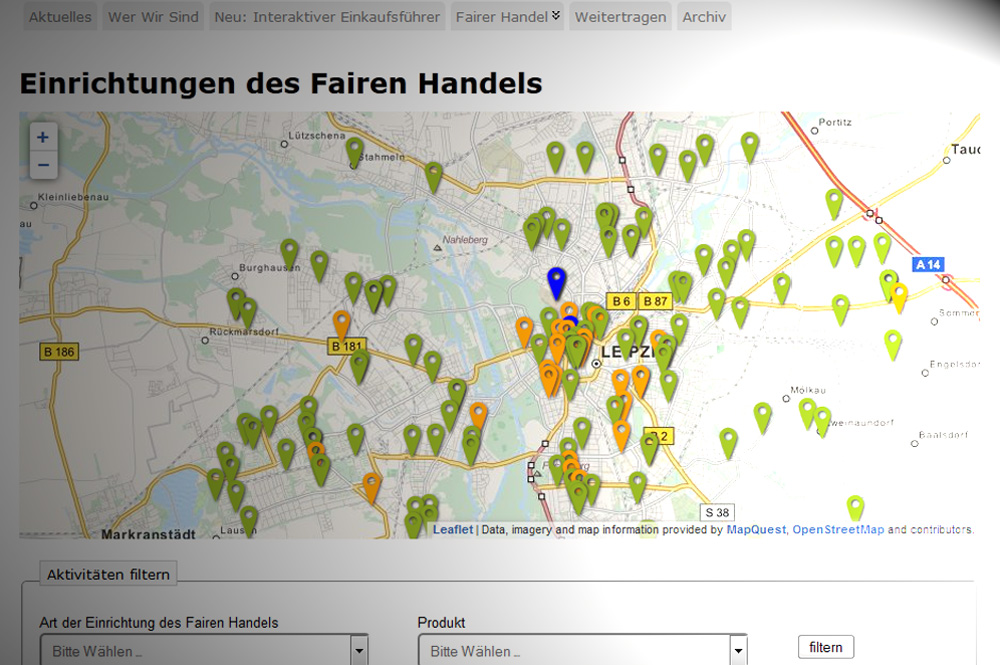Zoom in on the map
This screenshot has height=665, width=1000.
pyautogui.click(x=42, y=136)
